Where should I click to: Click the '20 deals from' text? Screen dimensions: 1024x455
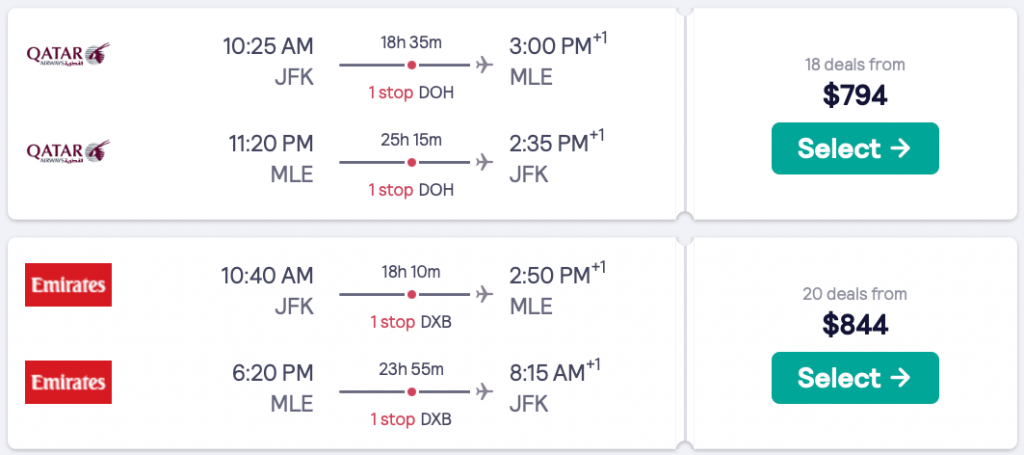[x=855, y=294]
